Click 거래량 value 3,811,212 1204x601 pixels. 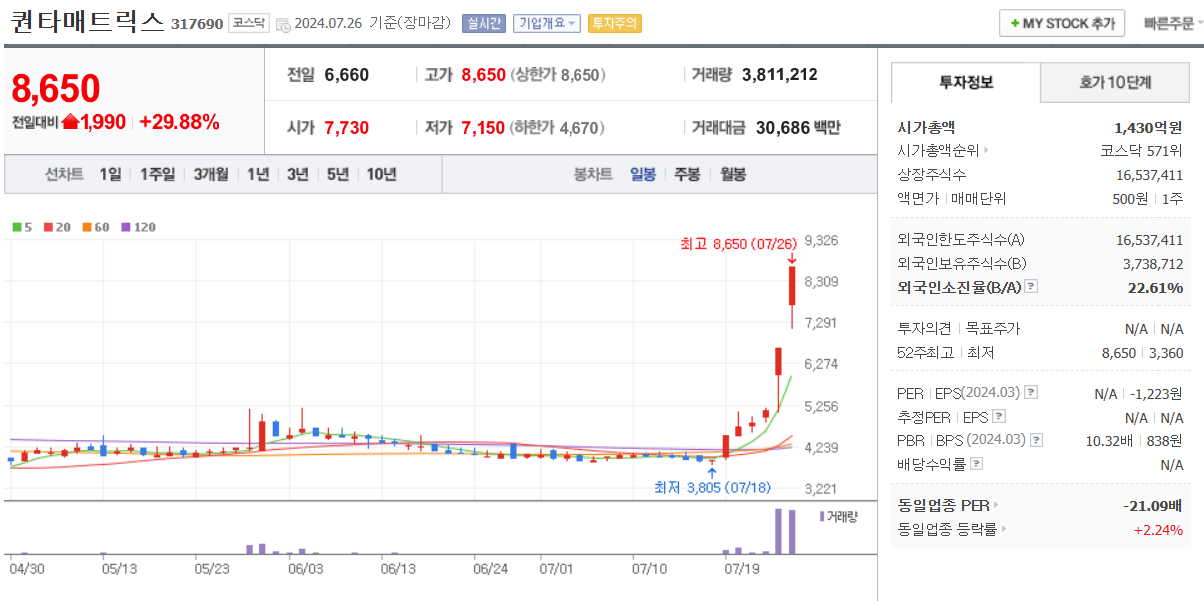click(x=780, y=74)
